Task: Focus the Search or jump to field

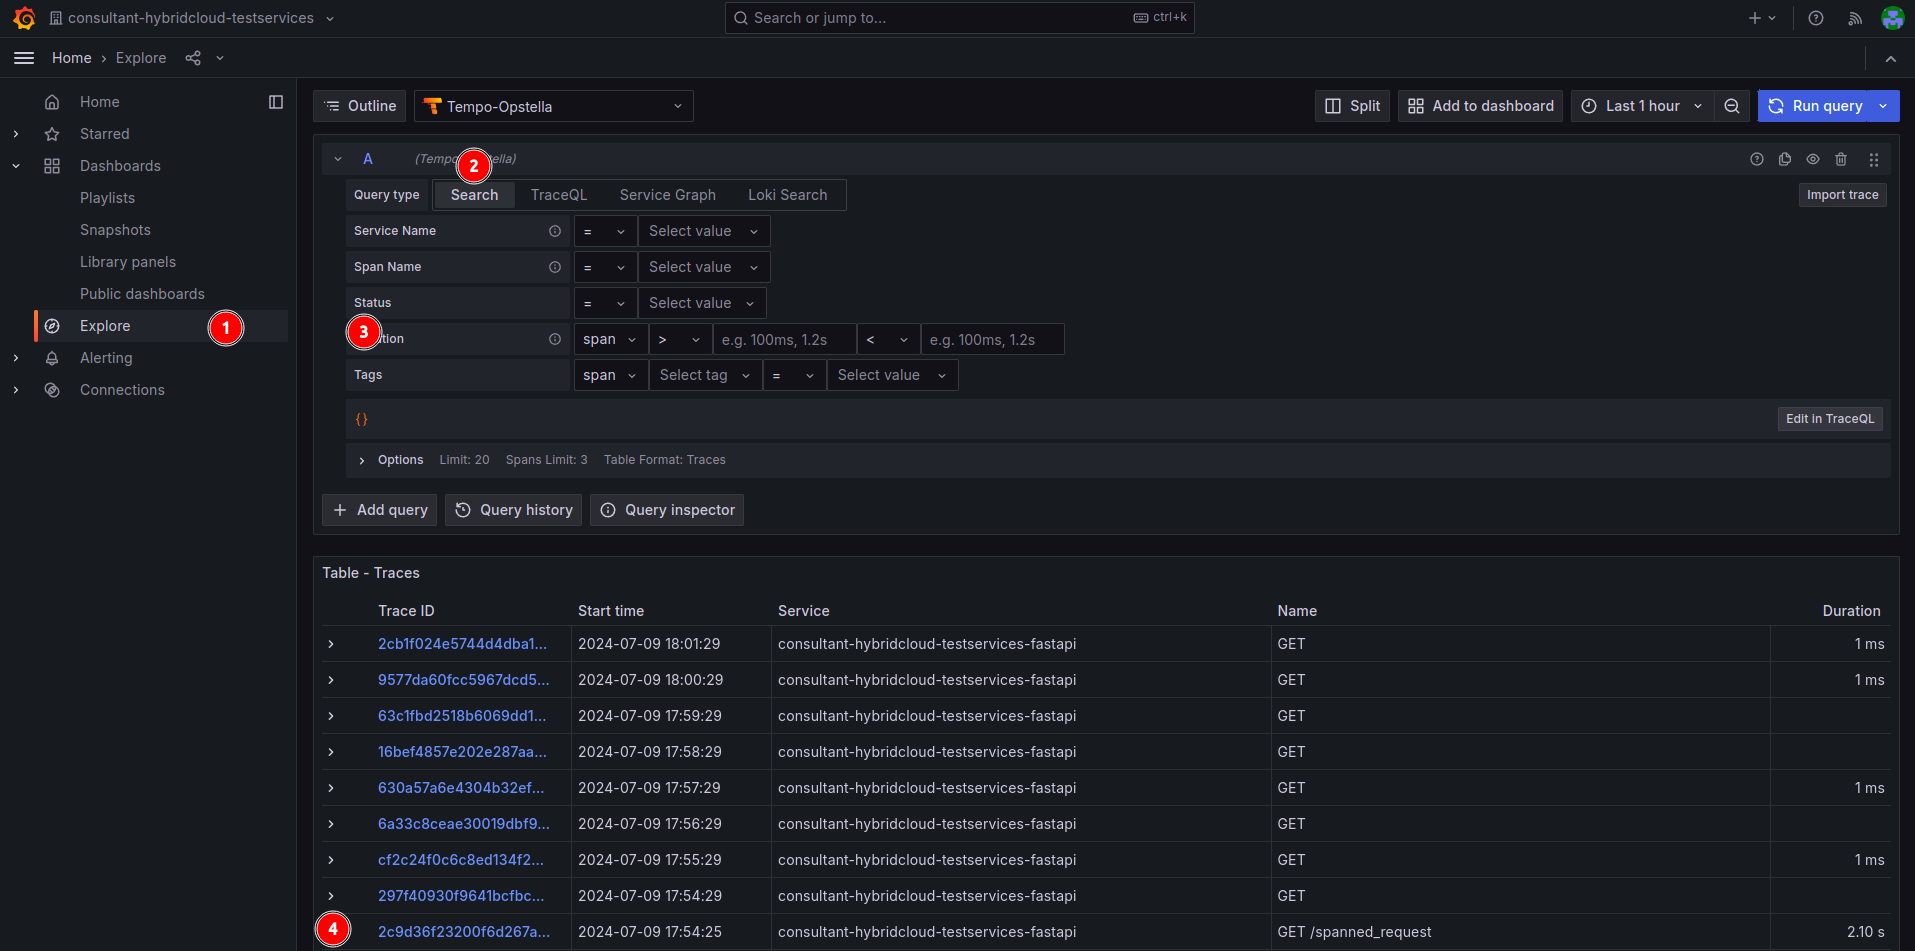Action: pos(960,18)
